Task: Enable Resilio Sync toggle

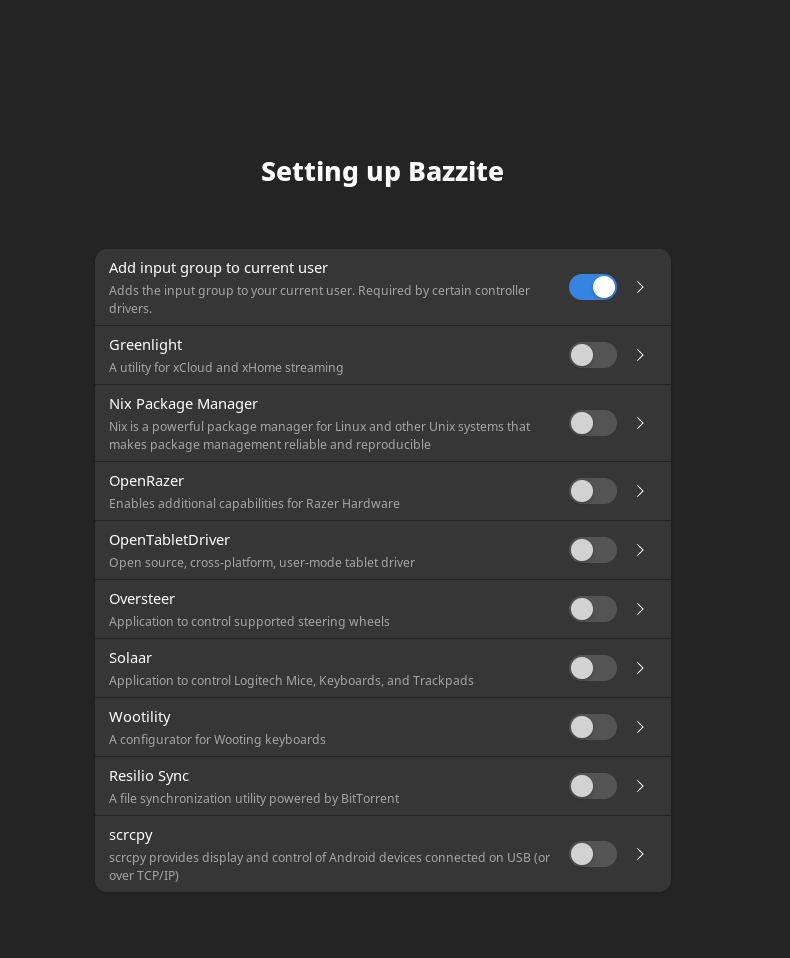Action: click(x=593, y=786)
